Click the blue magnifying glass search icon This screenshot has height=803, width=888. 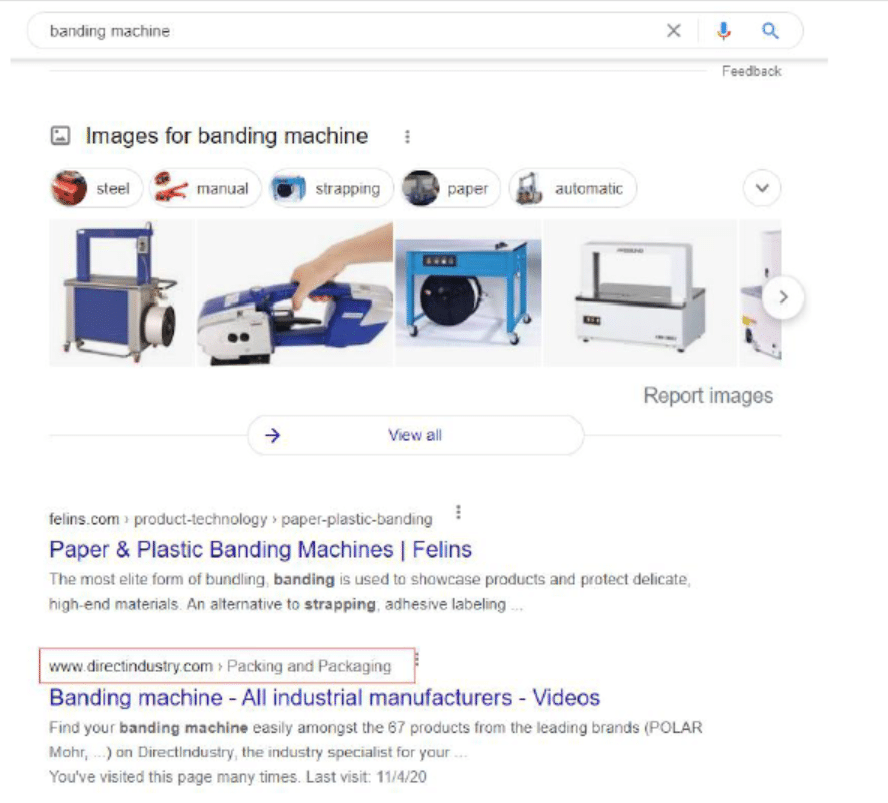click(770, 31)
